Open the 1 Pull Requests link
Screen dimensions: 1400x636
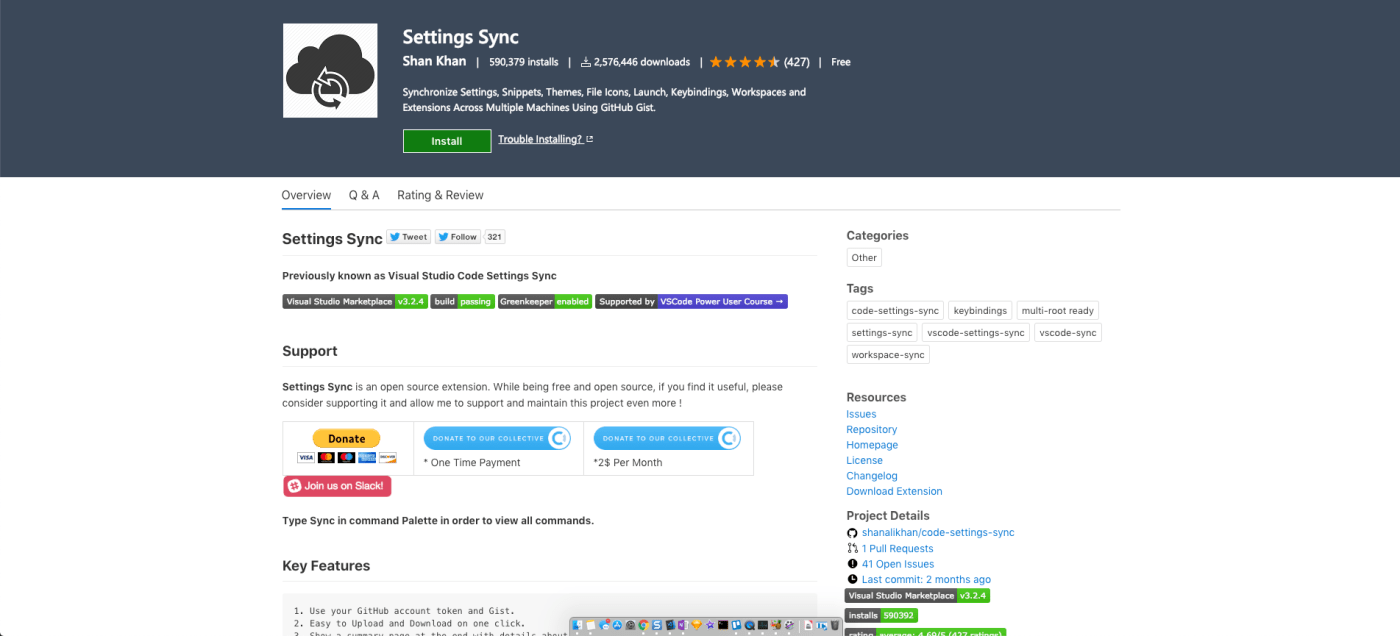(x=898, y=549)
